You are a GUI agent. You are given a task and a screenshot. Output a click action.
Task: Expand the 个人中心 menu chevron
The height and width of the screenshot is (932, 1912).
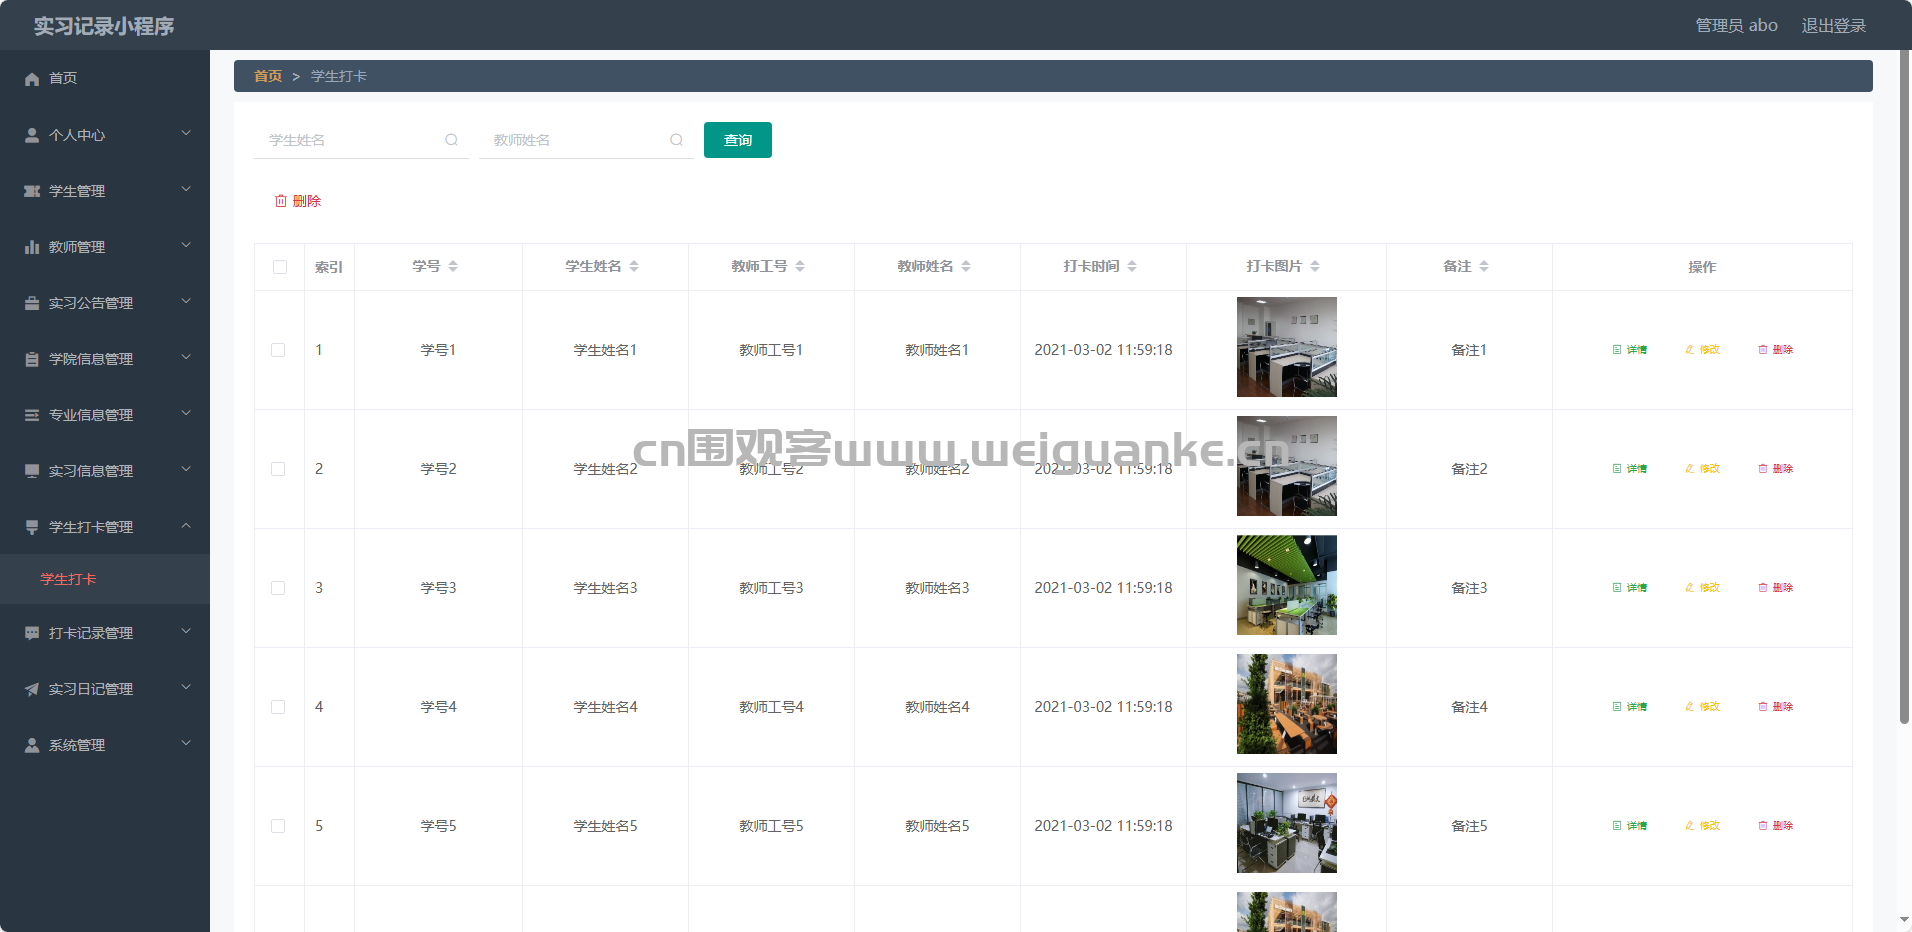(x=186, y=133)
